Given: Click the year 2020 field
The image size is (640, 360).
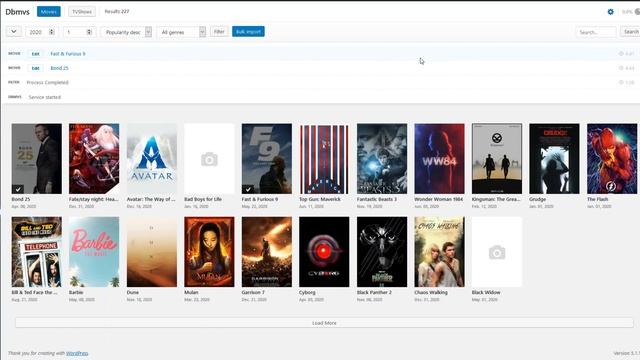Looking at the screenshot, I should click(40, 32).
